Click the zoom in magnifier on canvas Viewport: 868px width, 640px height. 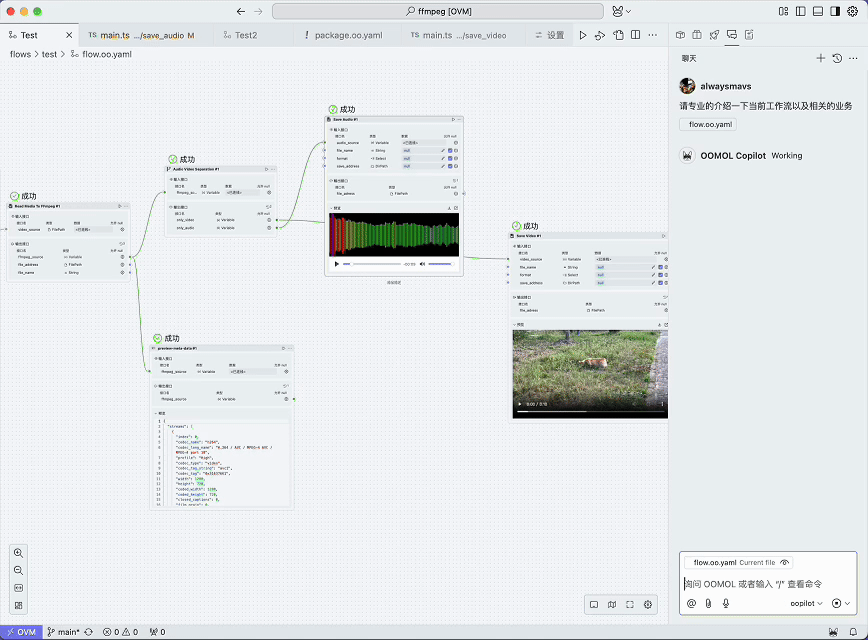click(x=18, y=553)
